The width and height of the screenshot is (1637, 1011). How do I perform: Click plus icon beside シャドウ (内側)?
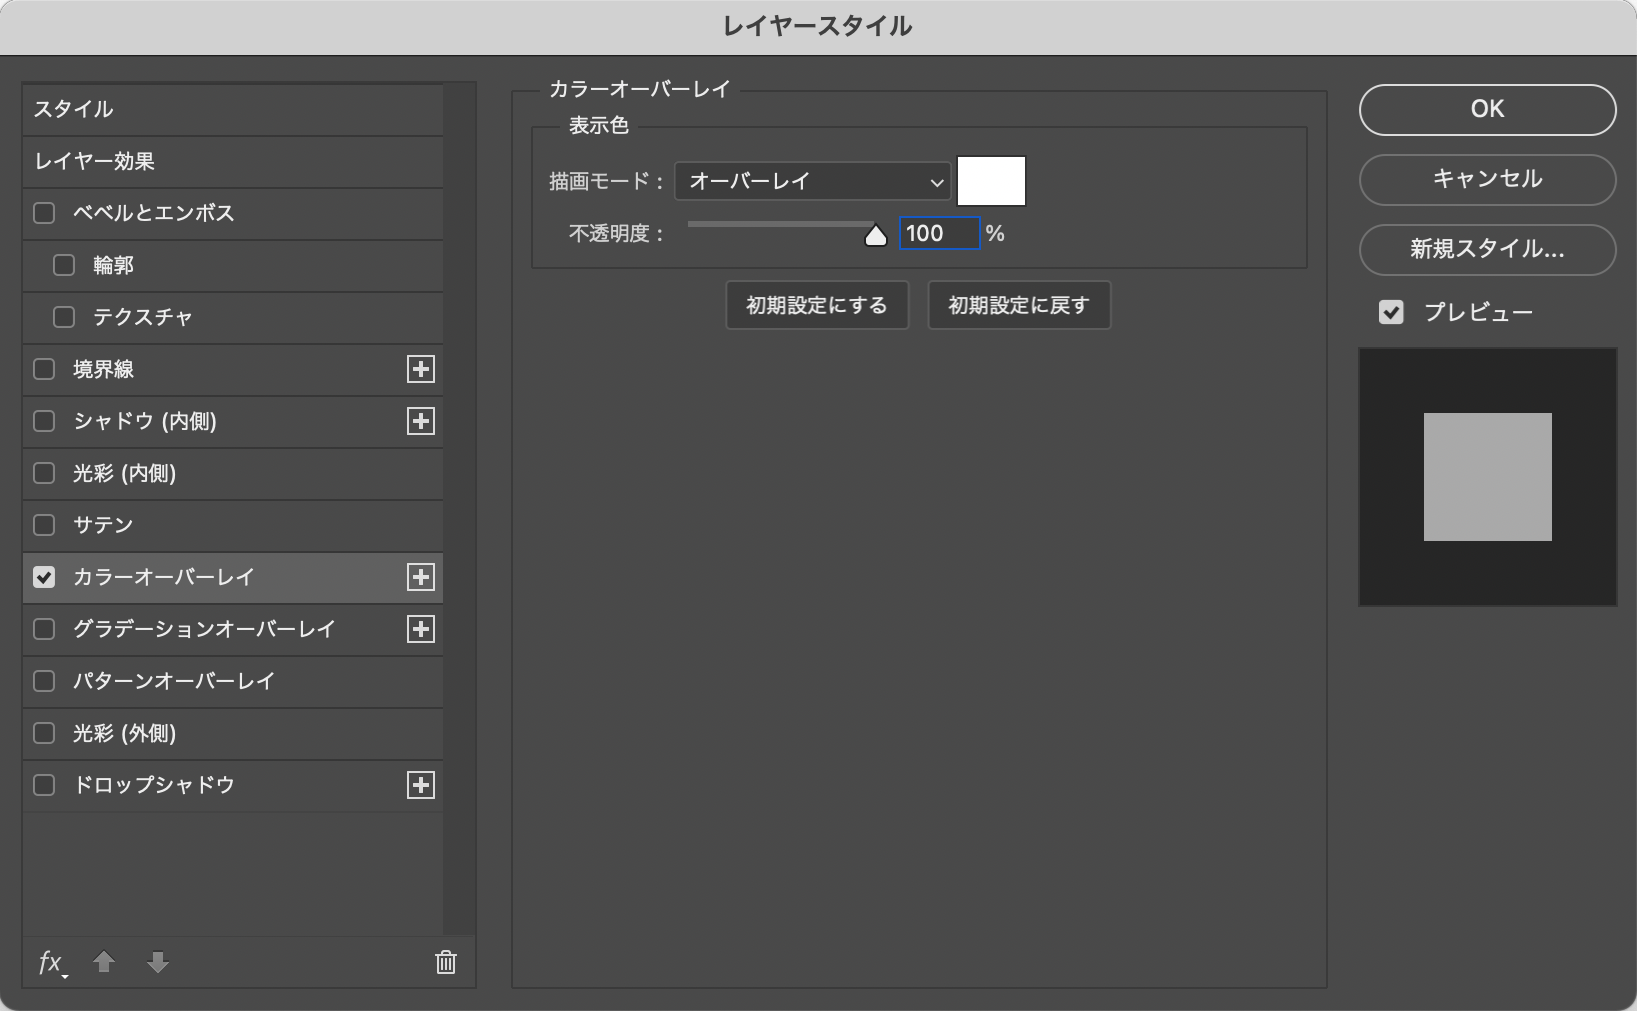pos(421,421)
